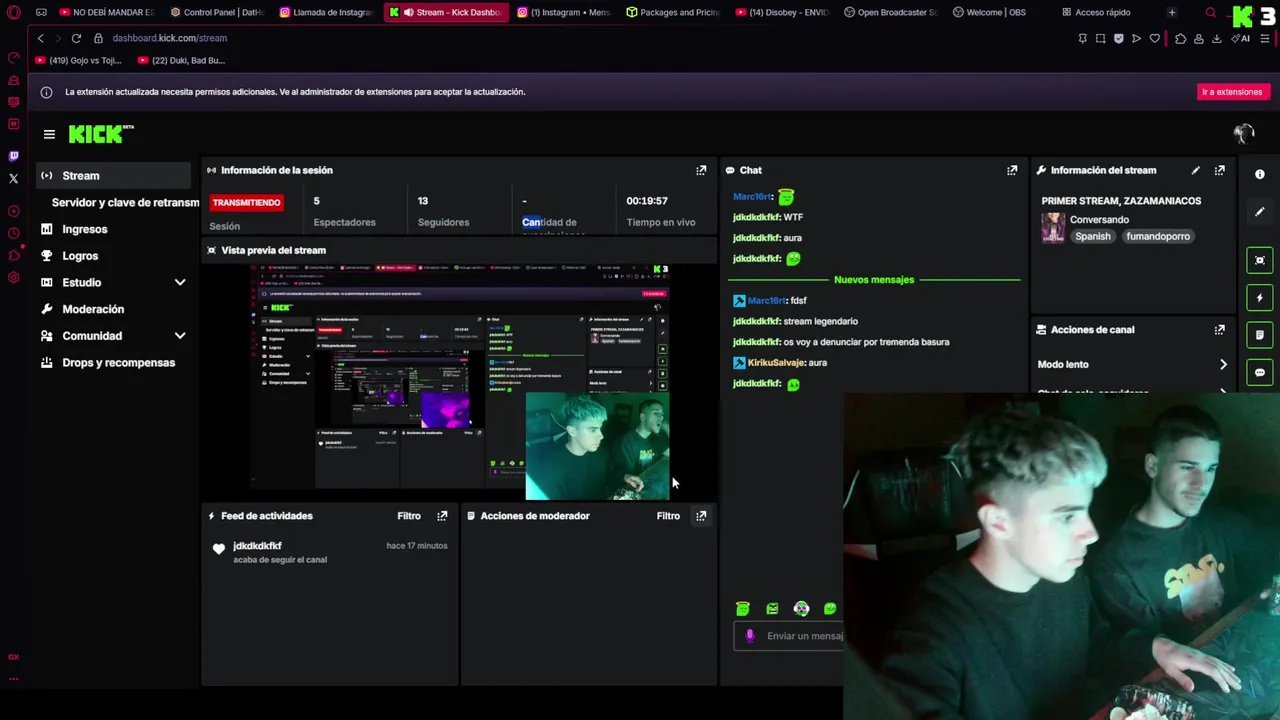The image size is (1280, 720).
Task: Switch to the Packages and Pricing tab
Action: coord(672,12)
